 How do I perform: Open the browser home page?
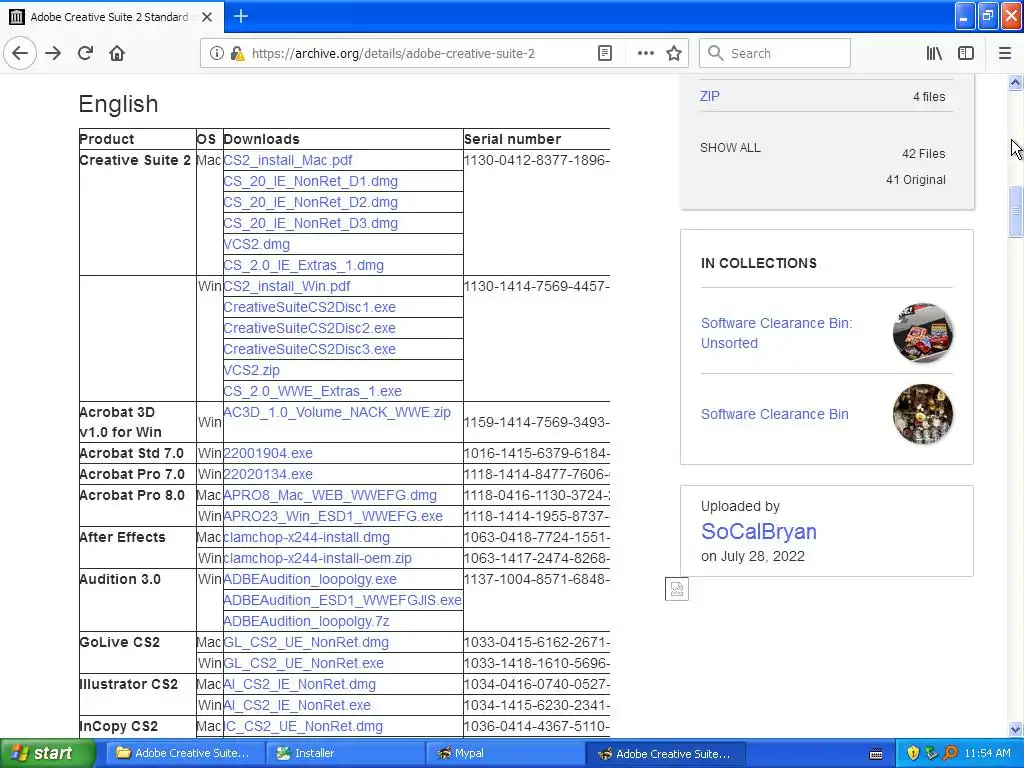(117, 53)
